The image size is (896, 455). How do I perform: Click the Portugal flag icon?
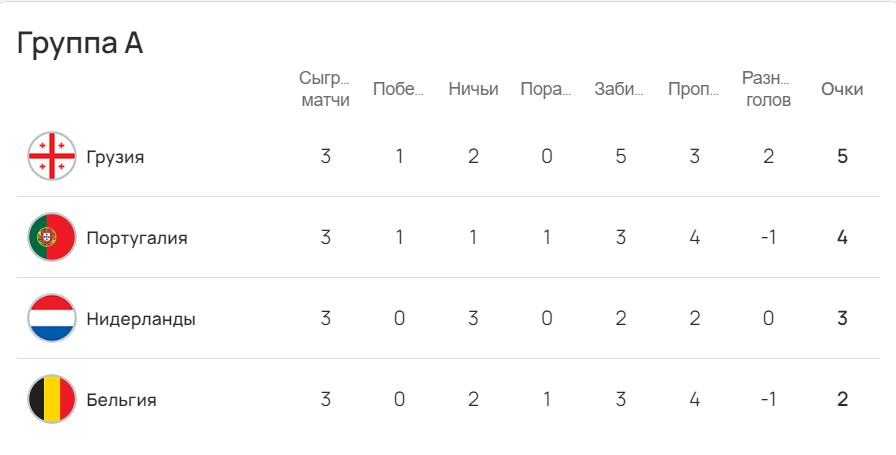(52, 237)
